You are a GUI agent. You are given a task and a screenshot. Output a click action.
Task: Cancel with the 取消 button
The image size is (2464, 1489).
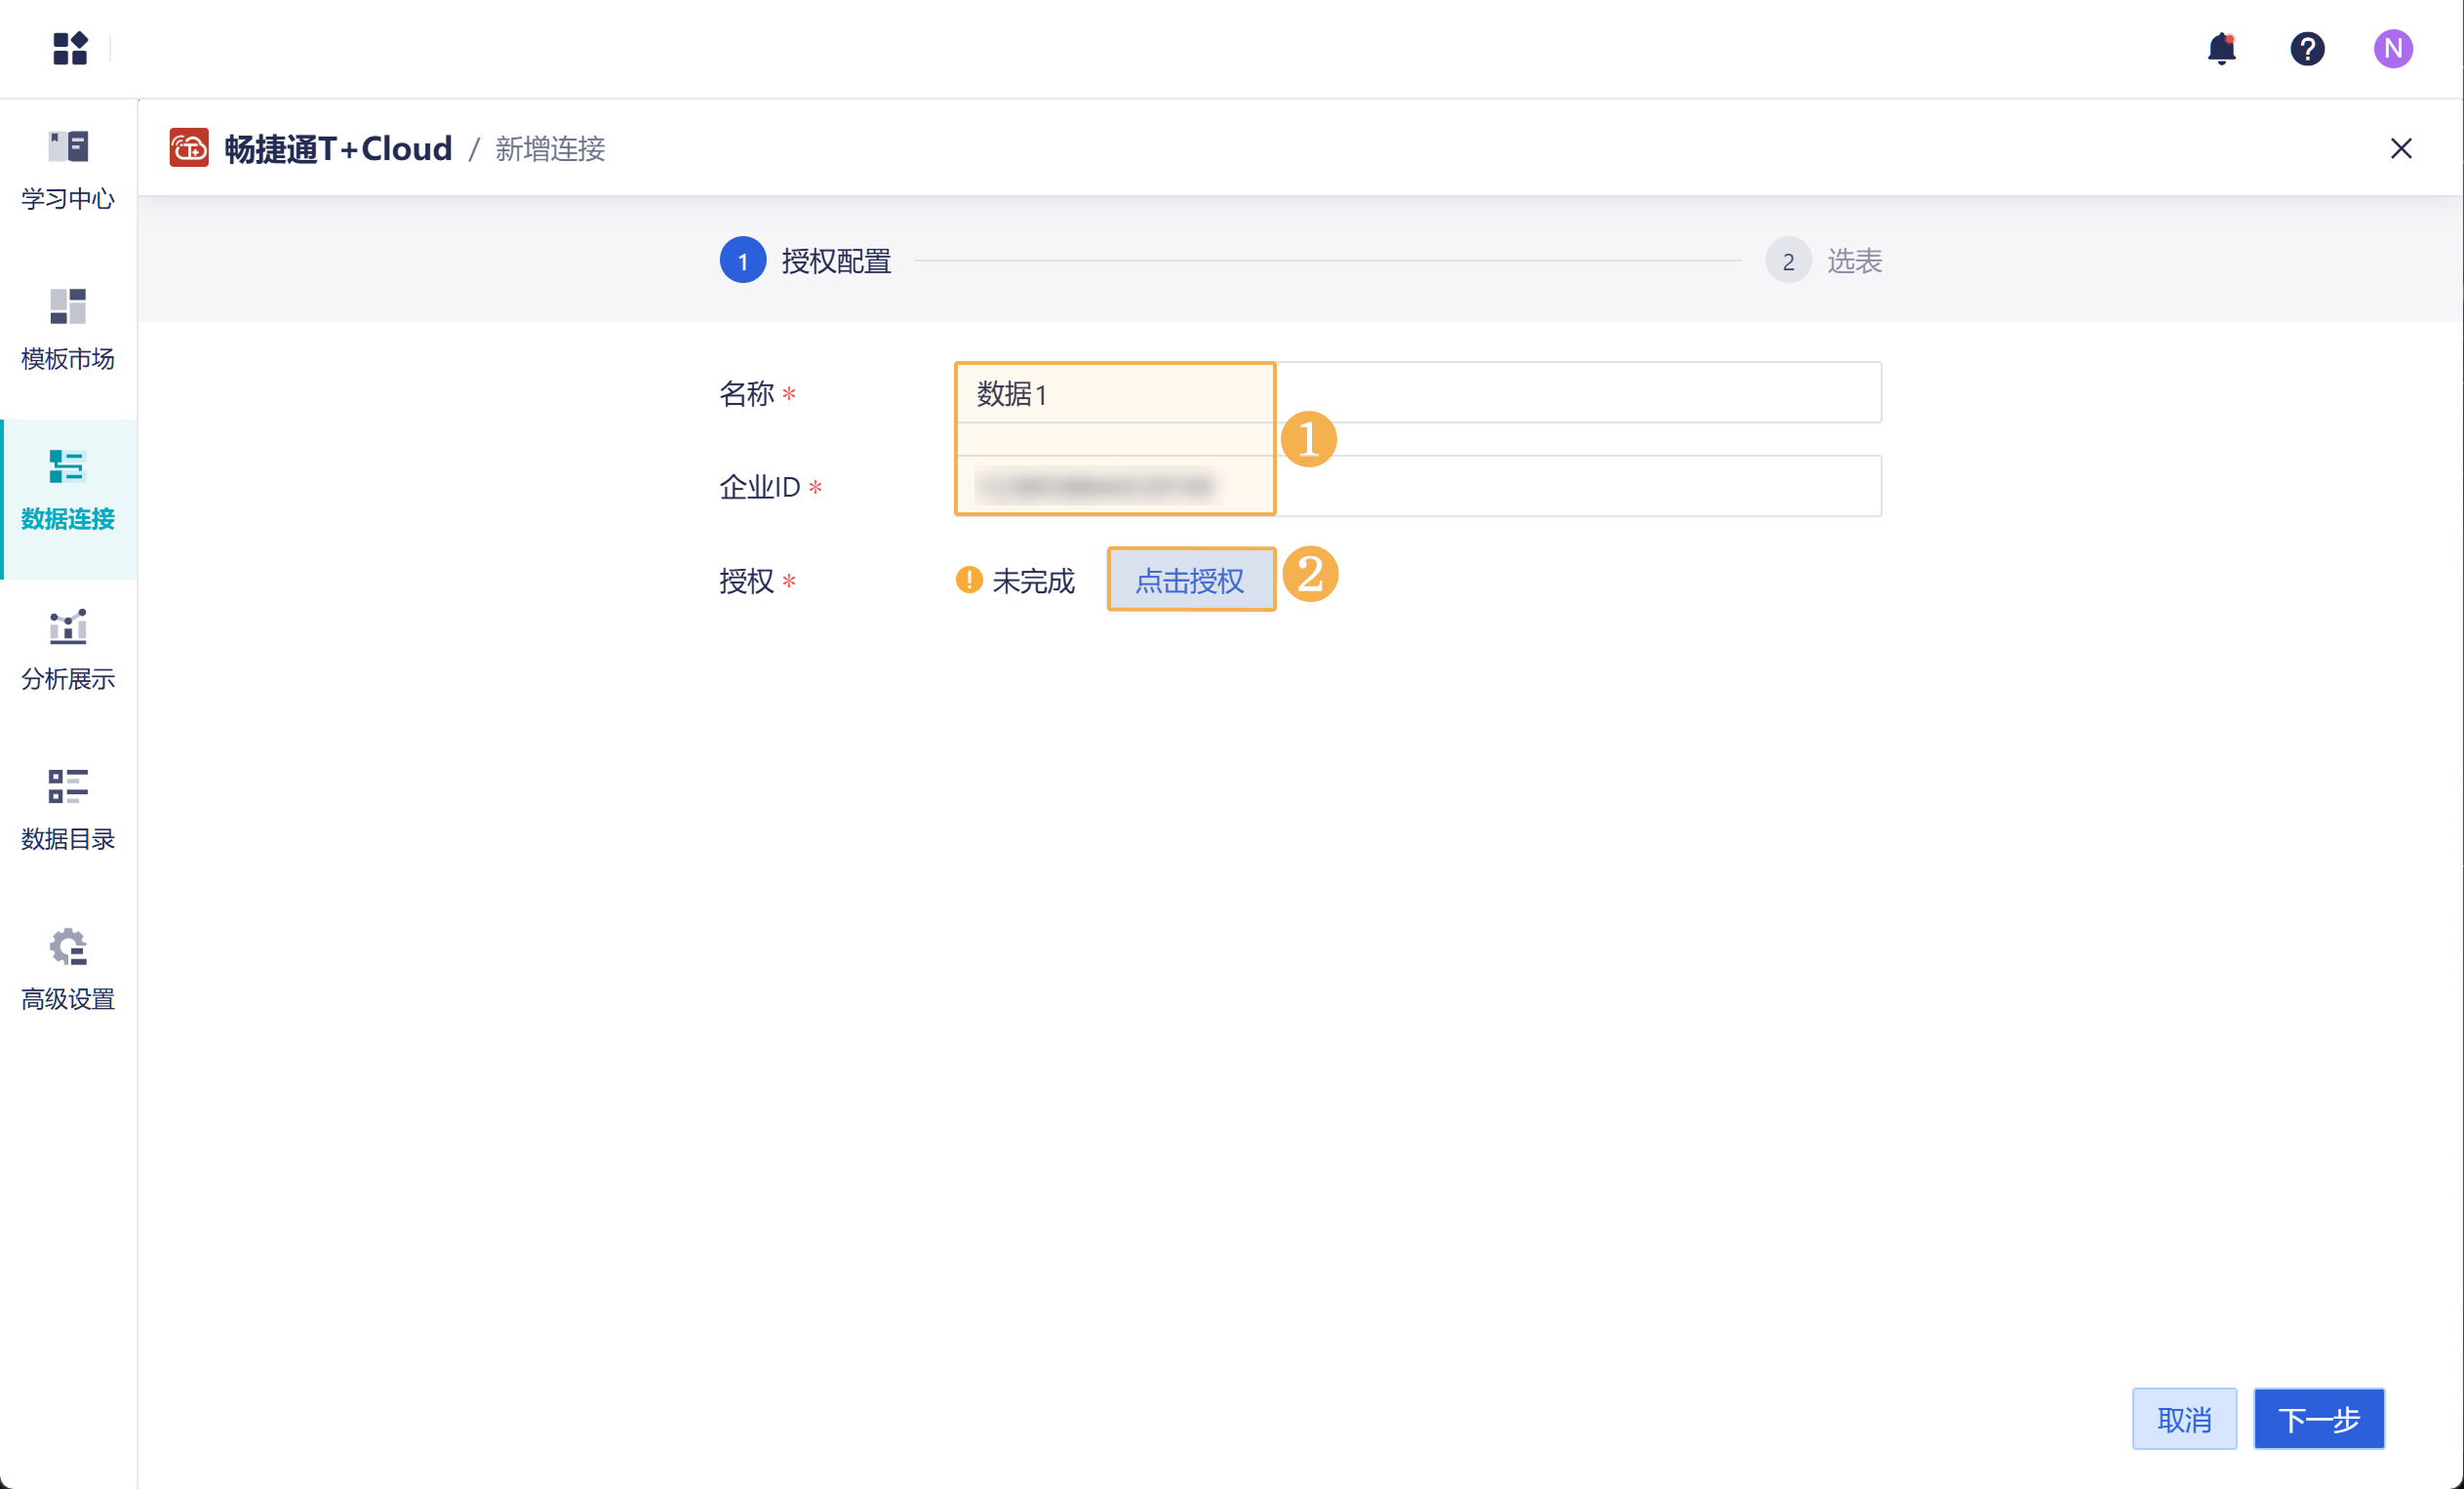(x=2184, y=1418)
